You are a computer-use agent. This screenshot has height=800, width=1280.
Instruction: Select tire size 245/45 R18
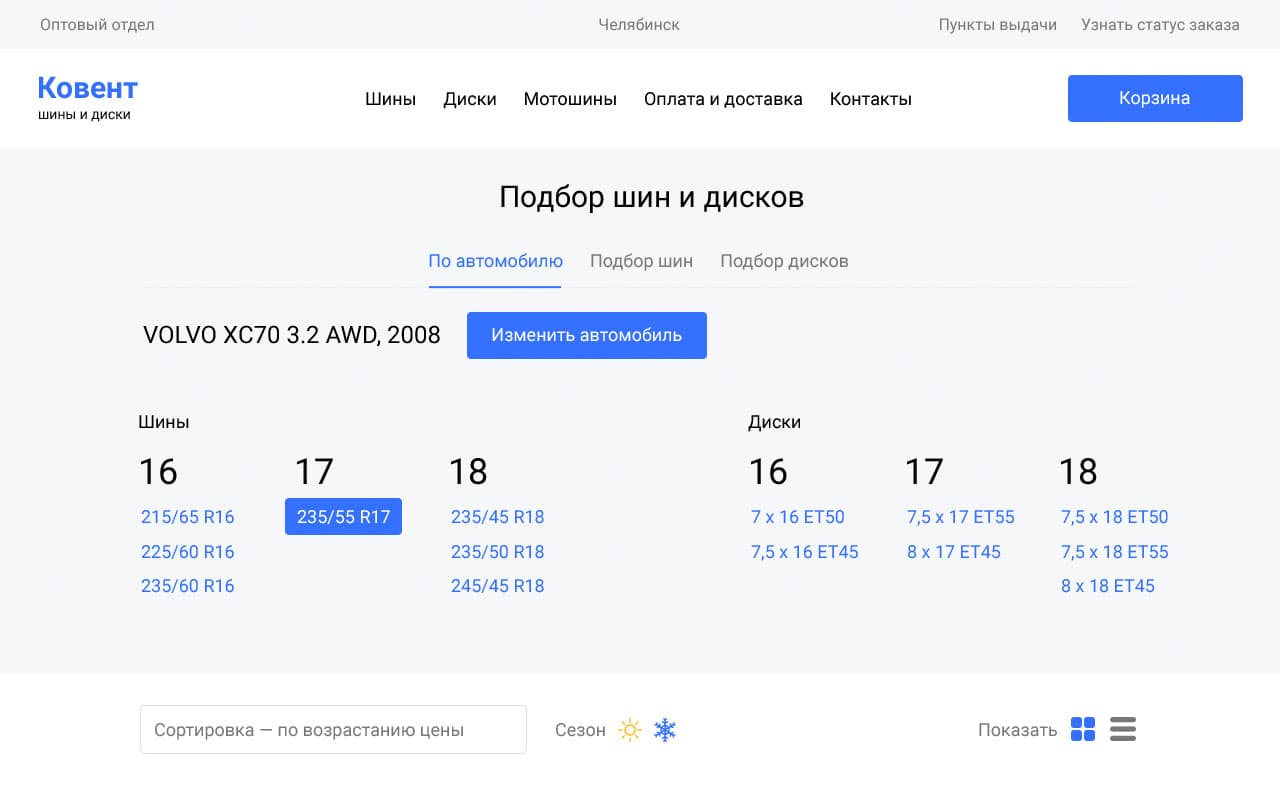[498, 586]
